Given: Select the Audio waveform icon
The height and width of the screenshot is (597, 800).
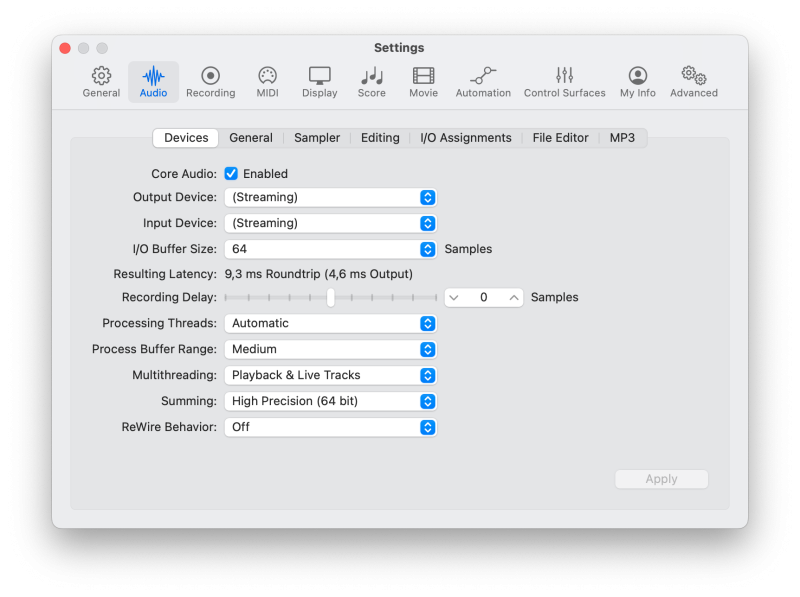Looking at the screenshot, I should [x=153, y=77].
